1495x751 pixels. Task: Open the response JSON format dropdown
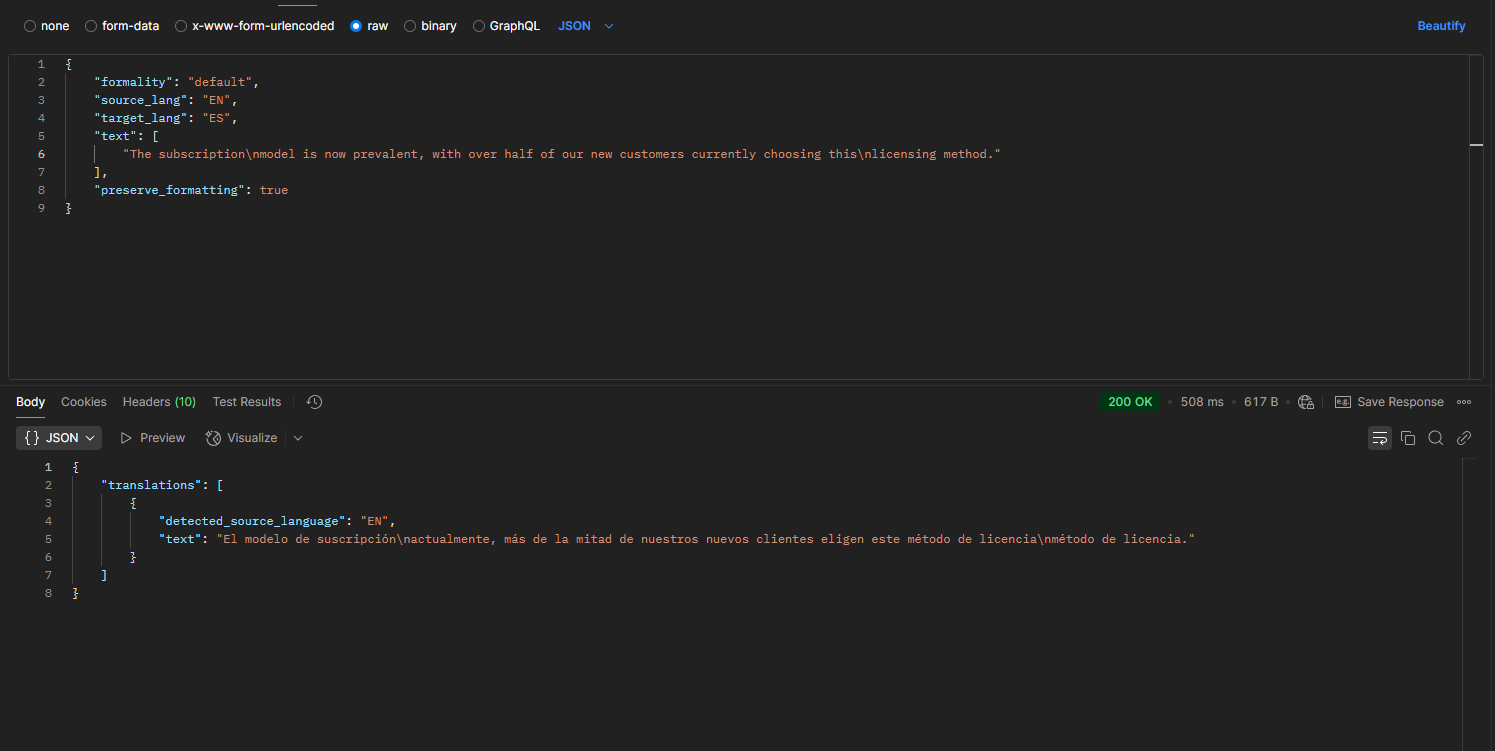click(59, 438)
